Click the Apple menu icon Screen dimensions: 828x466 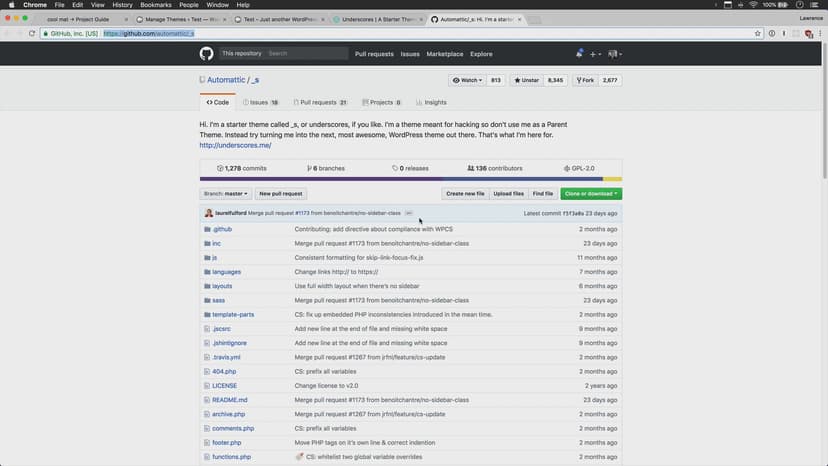point(11,5)
